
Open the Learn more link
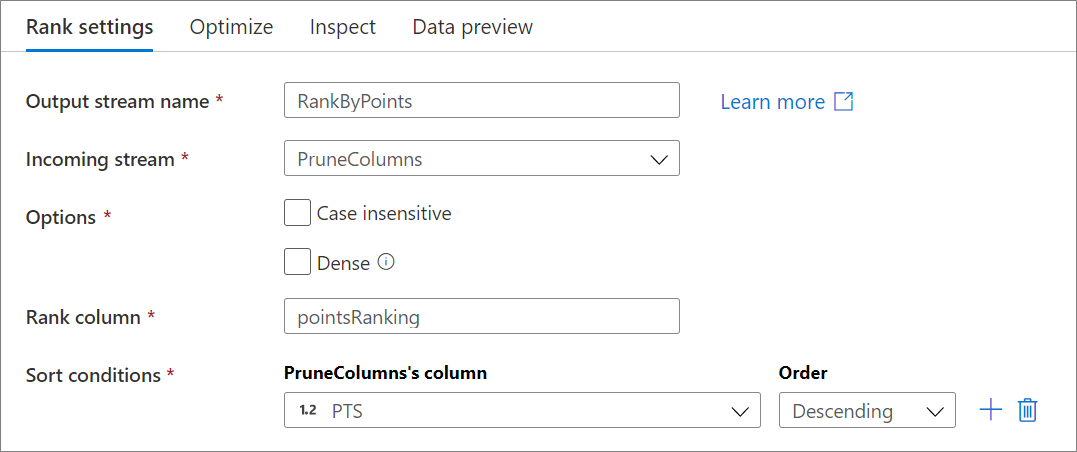pyautogui.click(x=773, y=102)
